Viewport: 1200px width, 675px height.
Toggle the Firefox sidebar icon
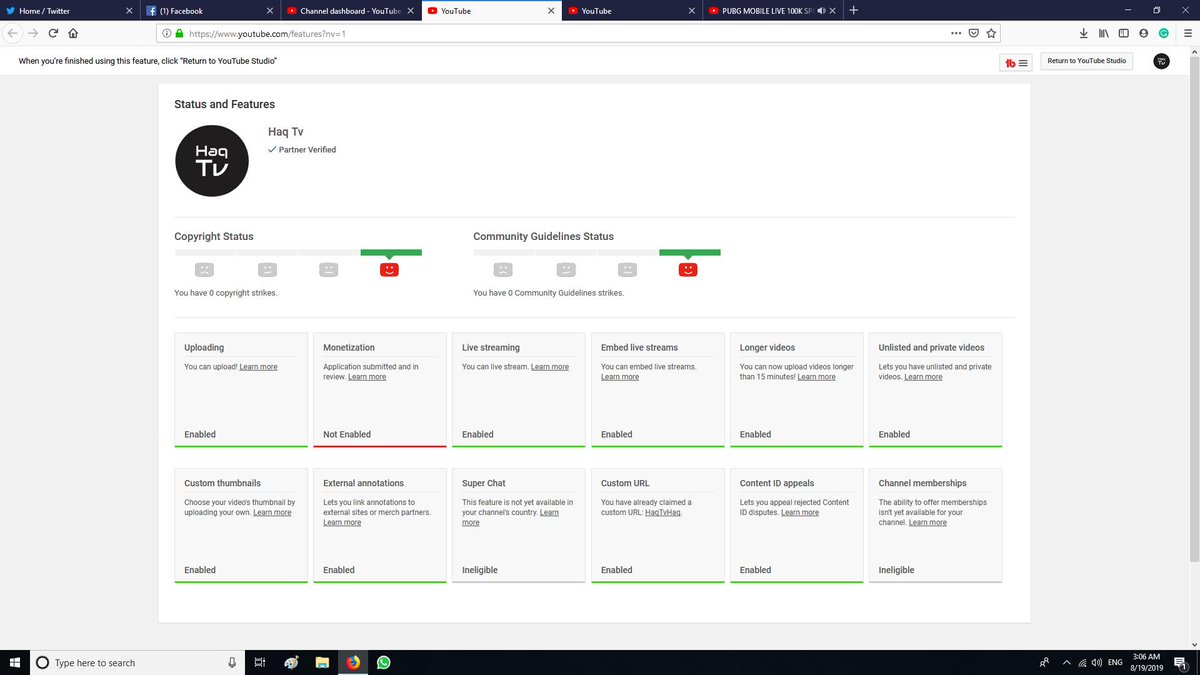point(1124,33)
